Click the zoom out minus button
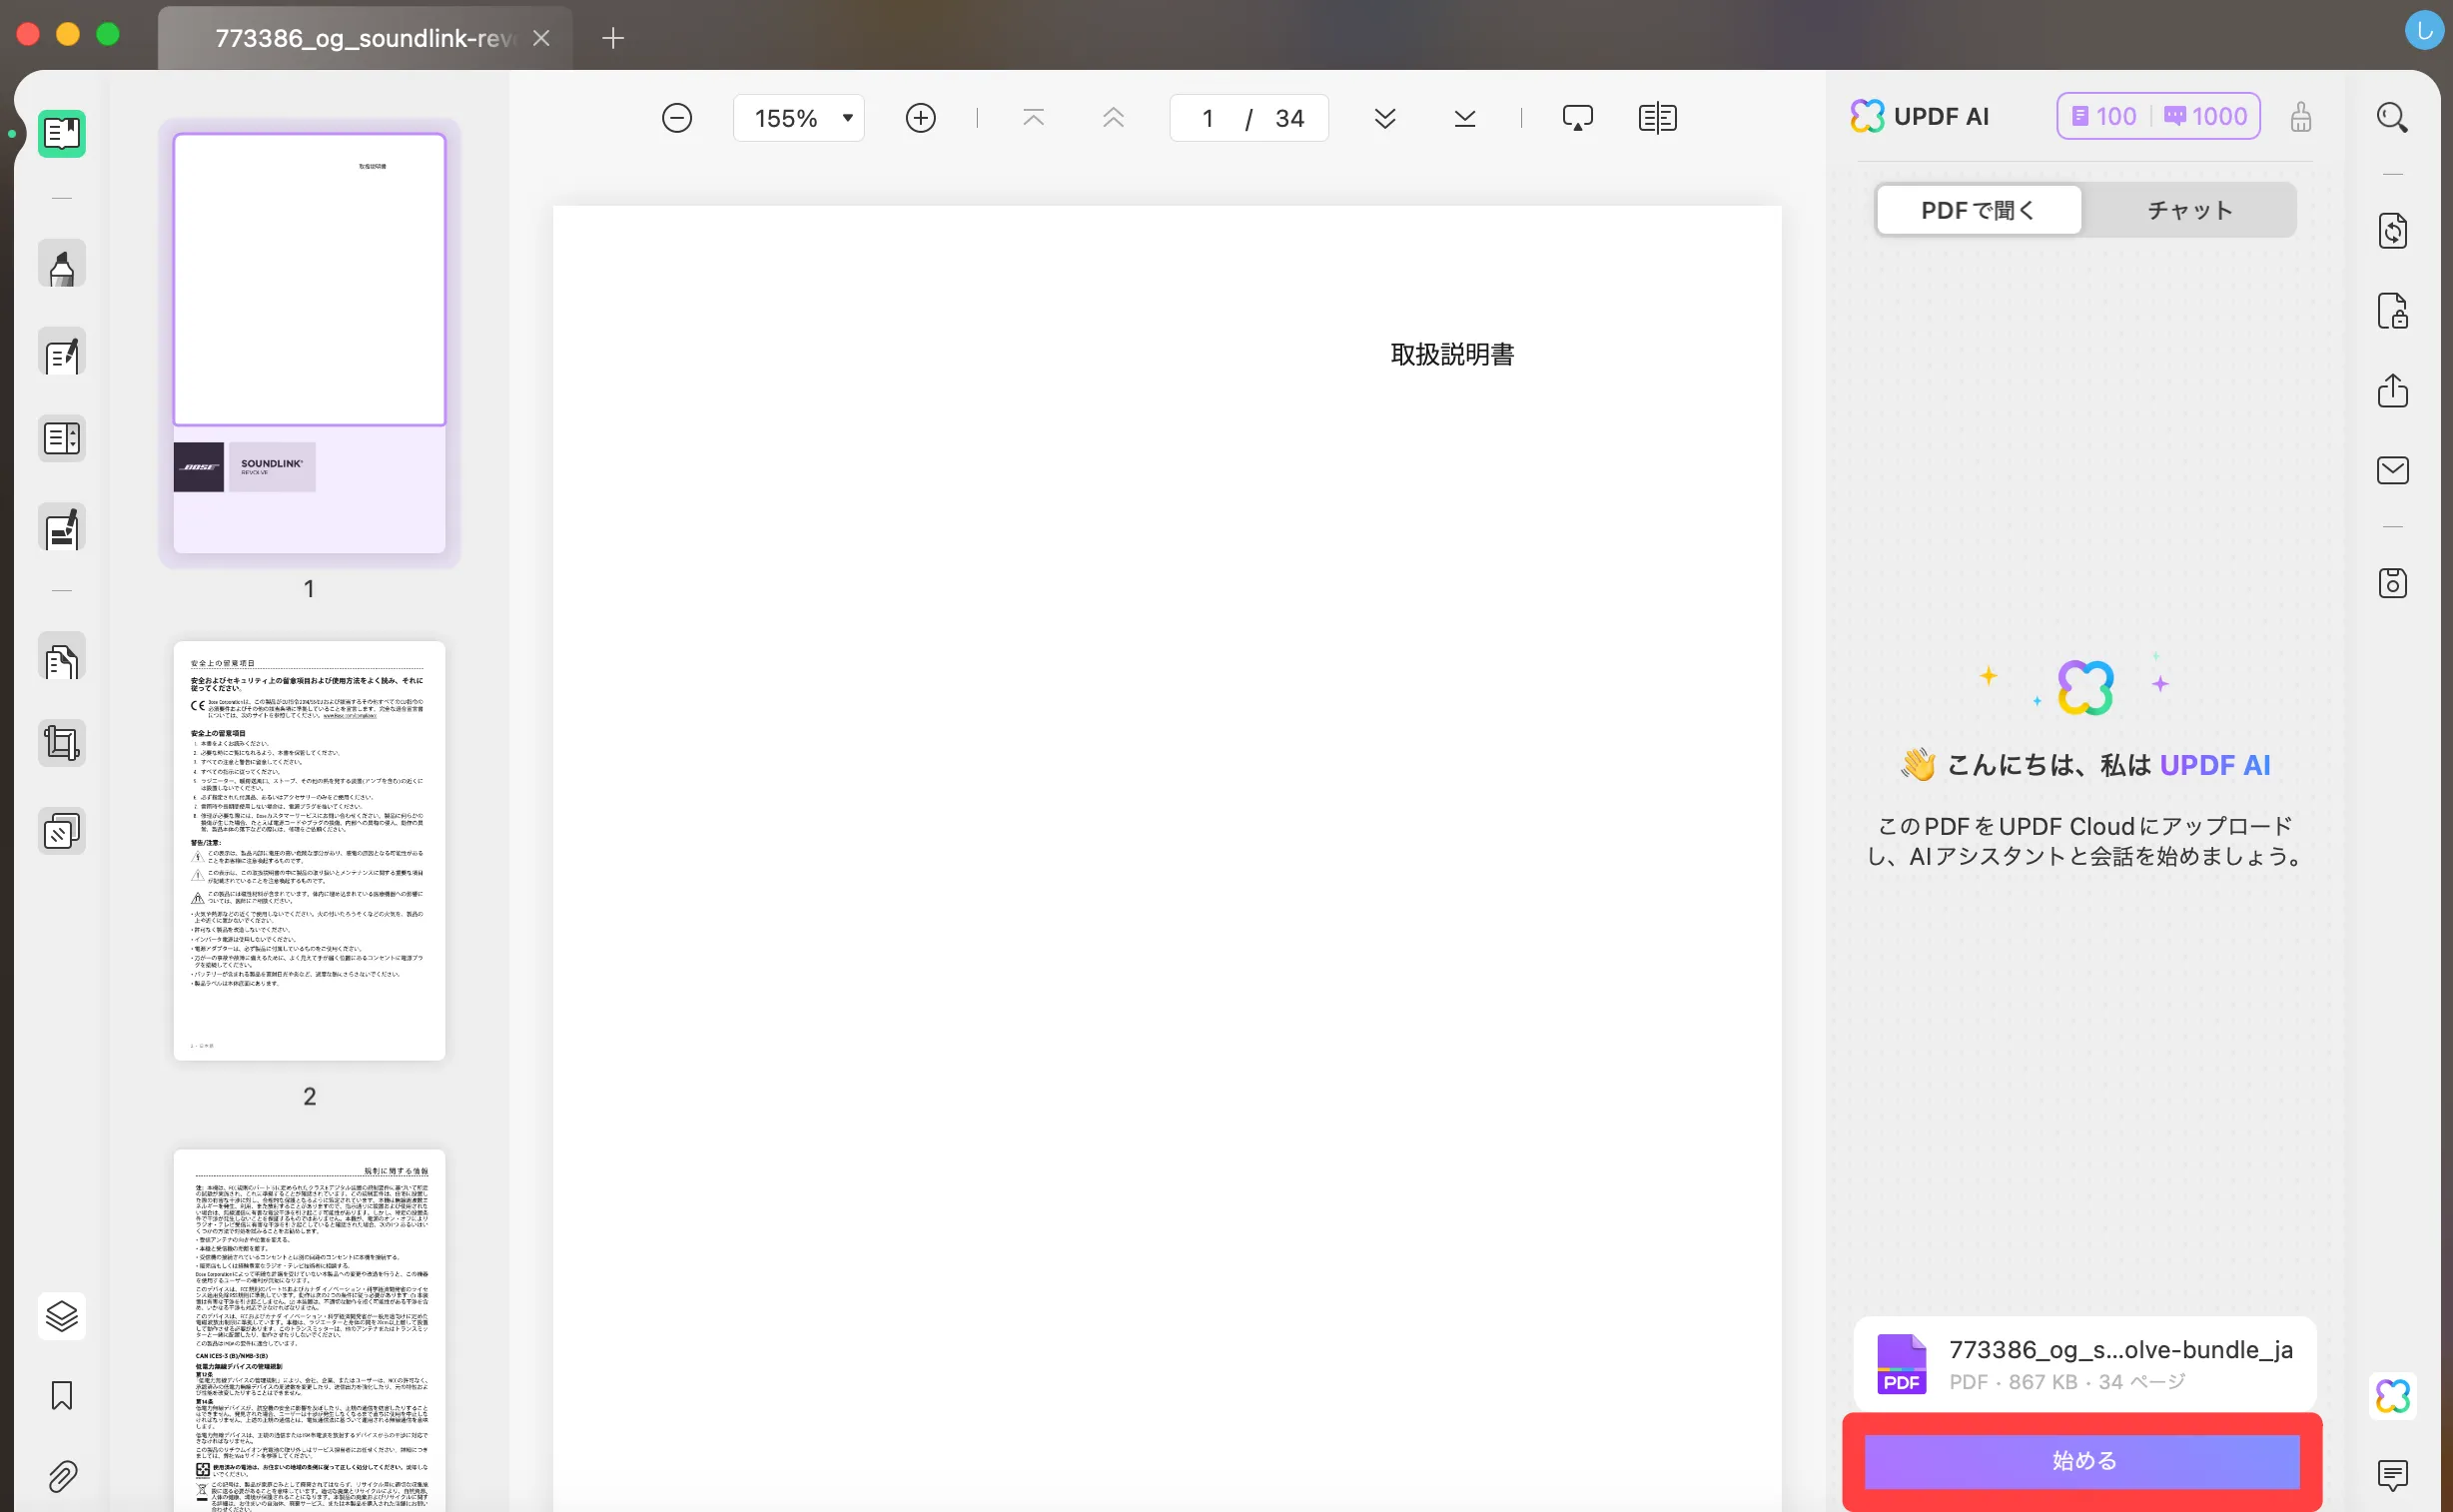 (x=674, y=118)
